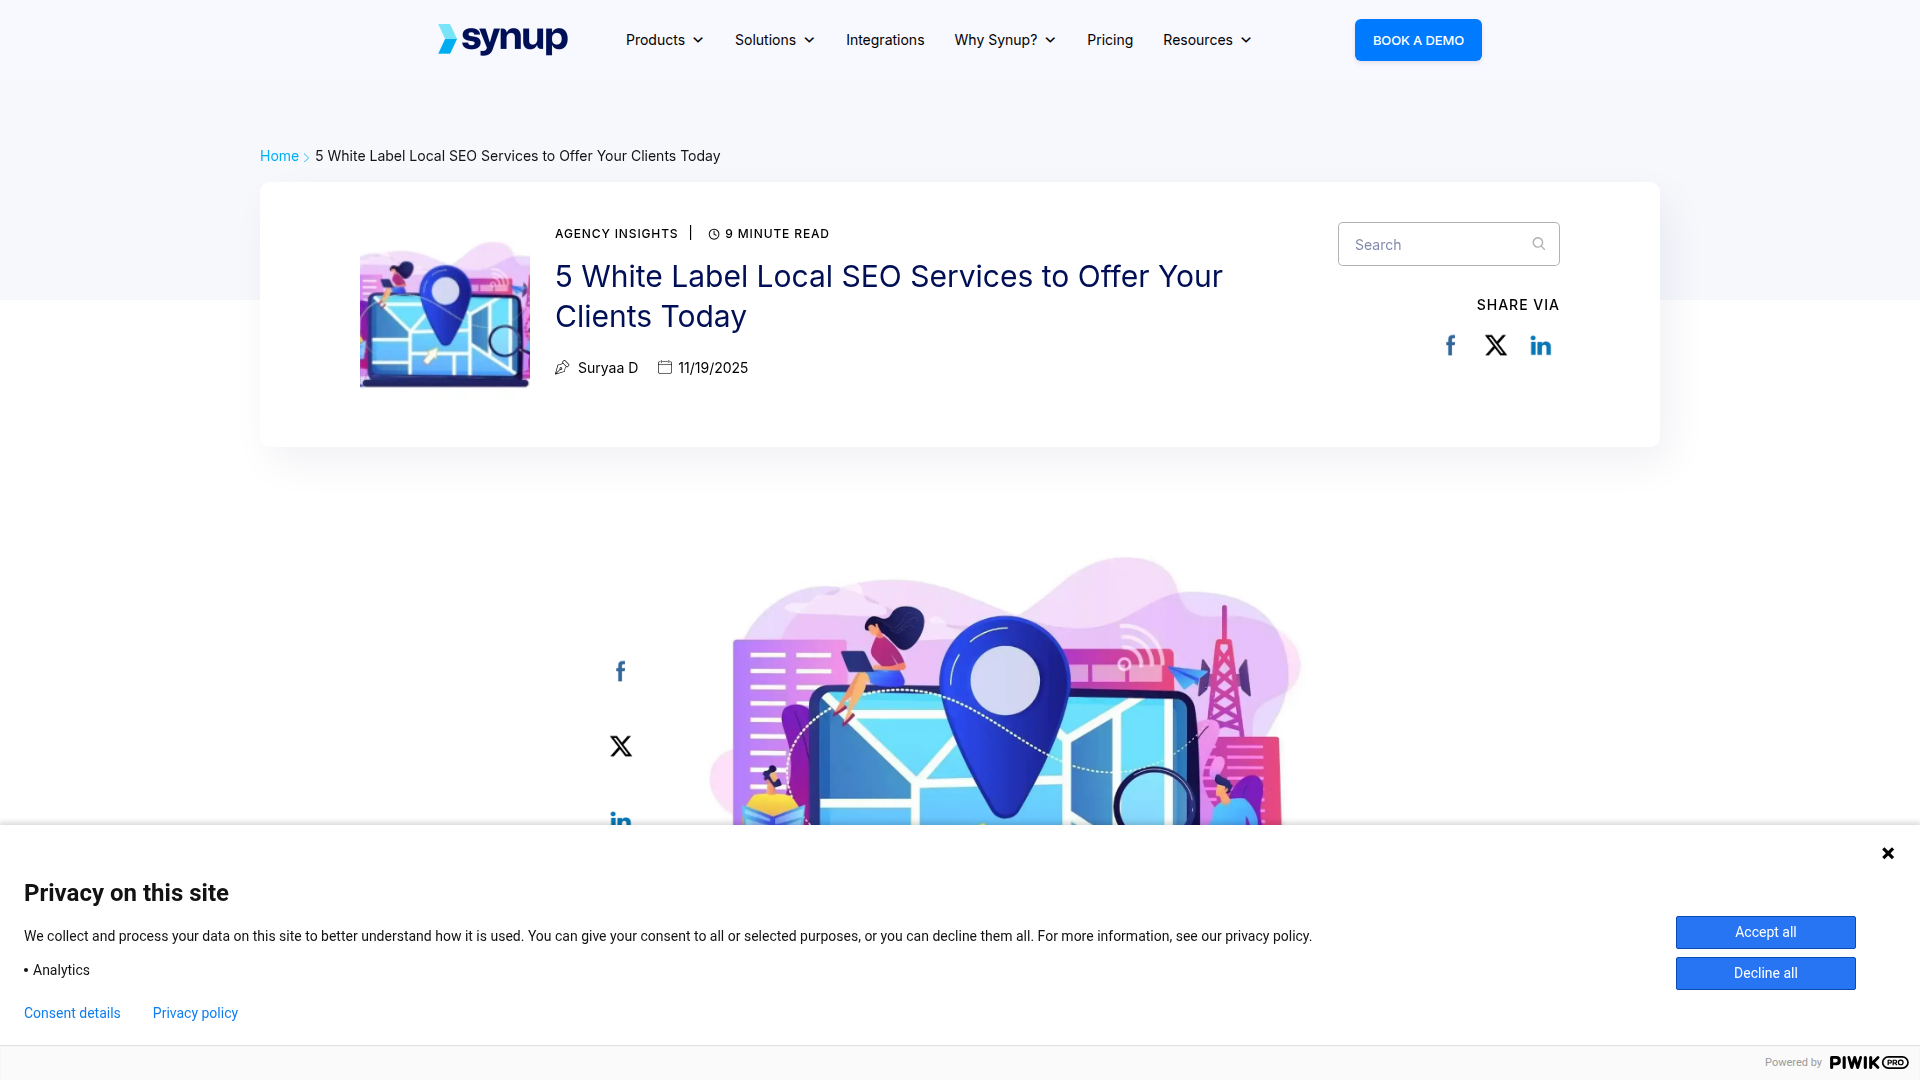Click the calendar icon beside 11/19/2025
The width and height of the screenshot is (1920, 1080).
coord(664,367)
